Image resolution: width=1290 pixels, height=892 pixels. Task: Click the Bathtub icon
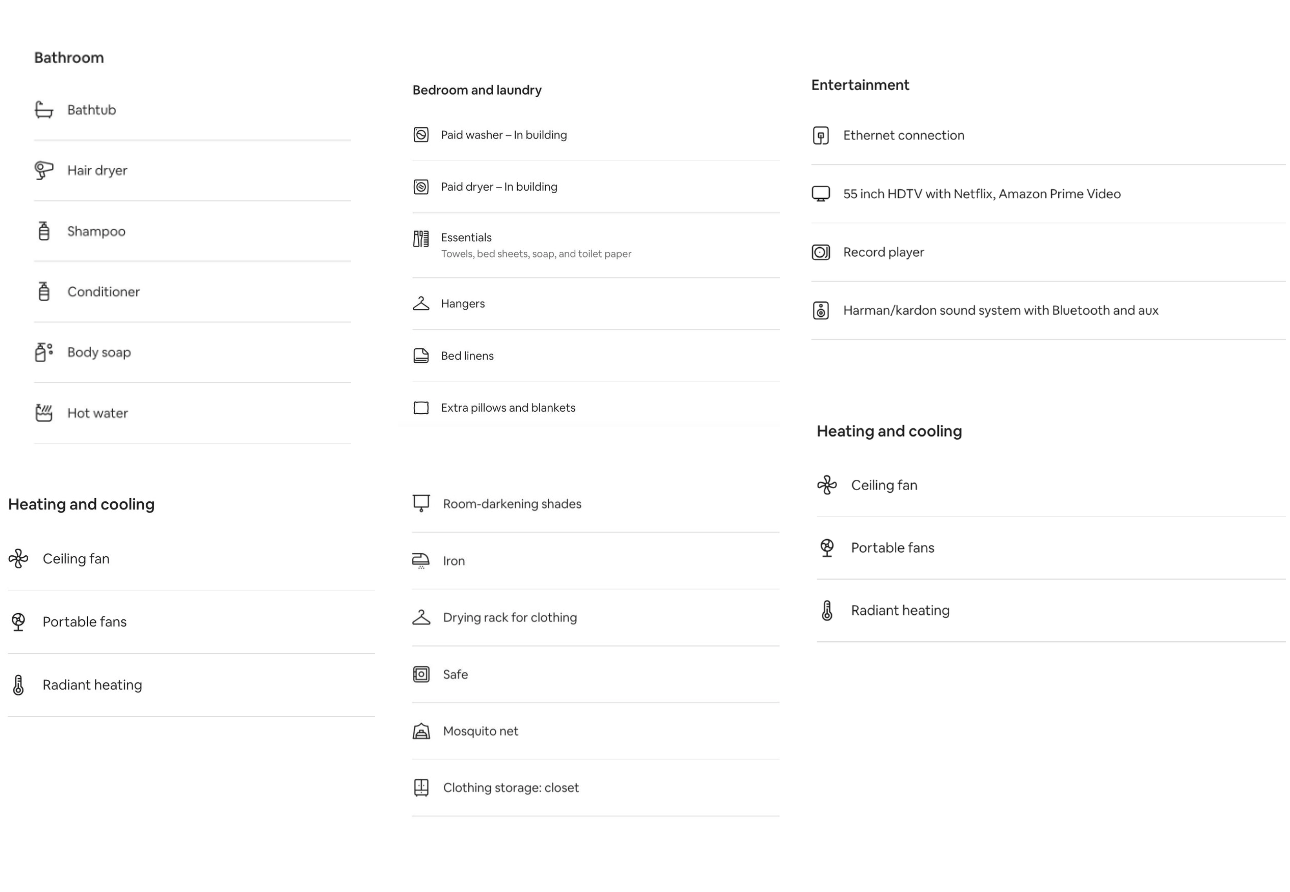[44, 110]
